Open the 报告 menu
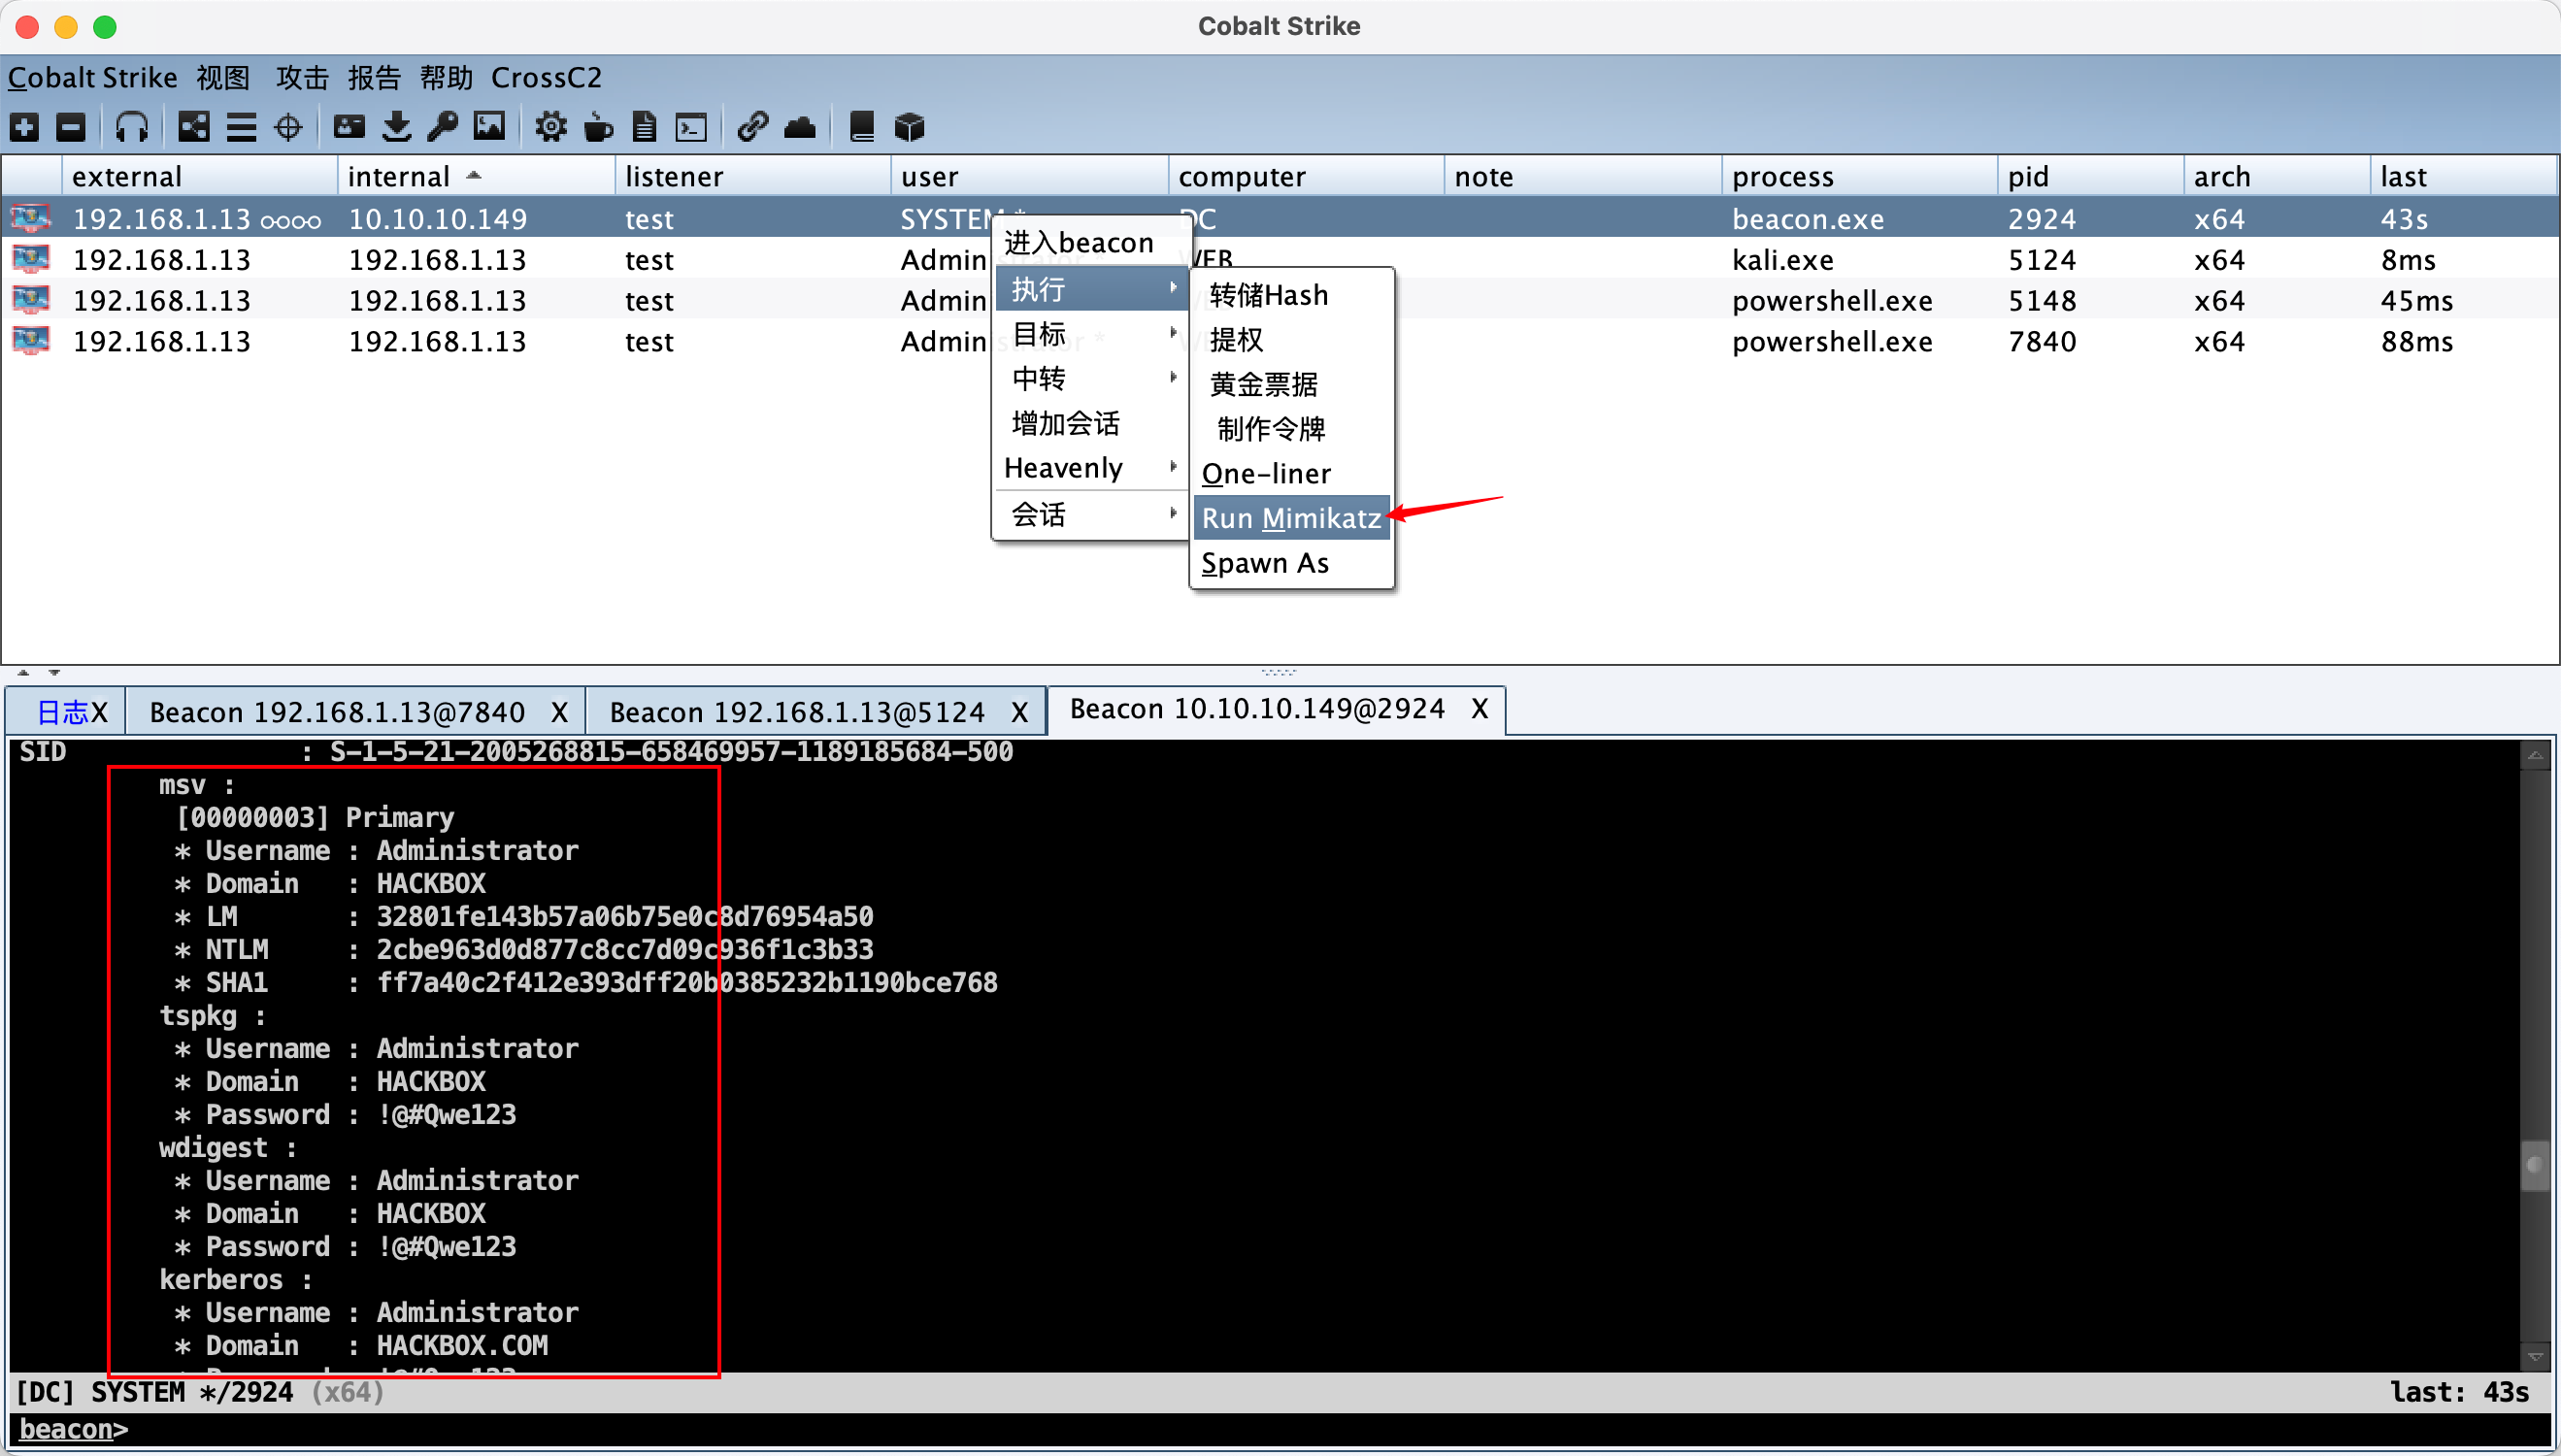The height and width of the screenshot is (1456, 2561). tap(374, 77)
